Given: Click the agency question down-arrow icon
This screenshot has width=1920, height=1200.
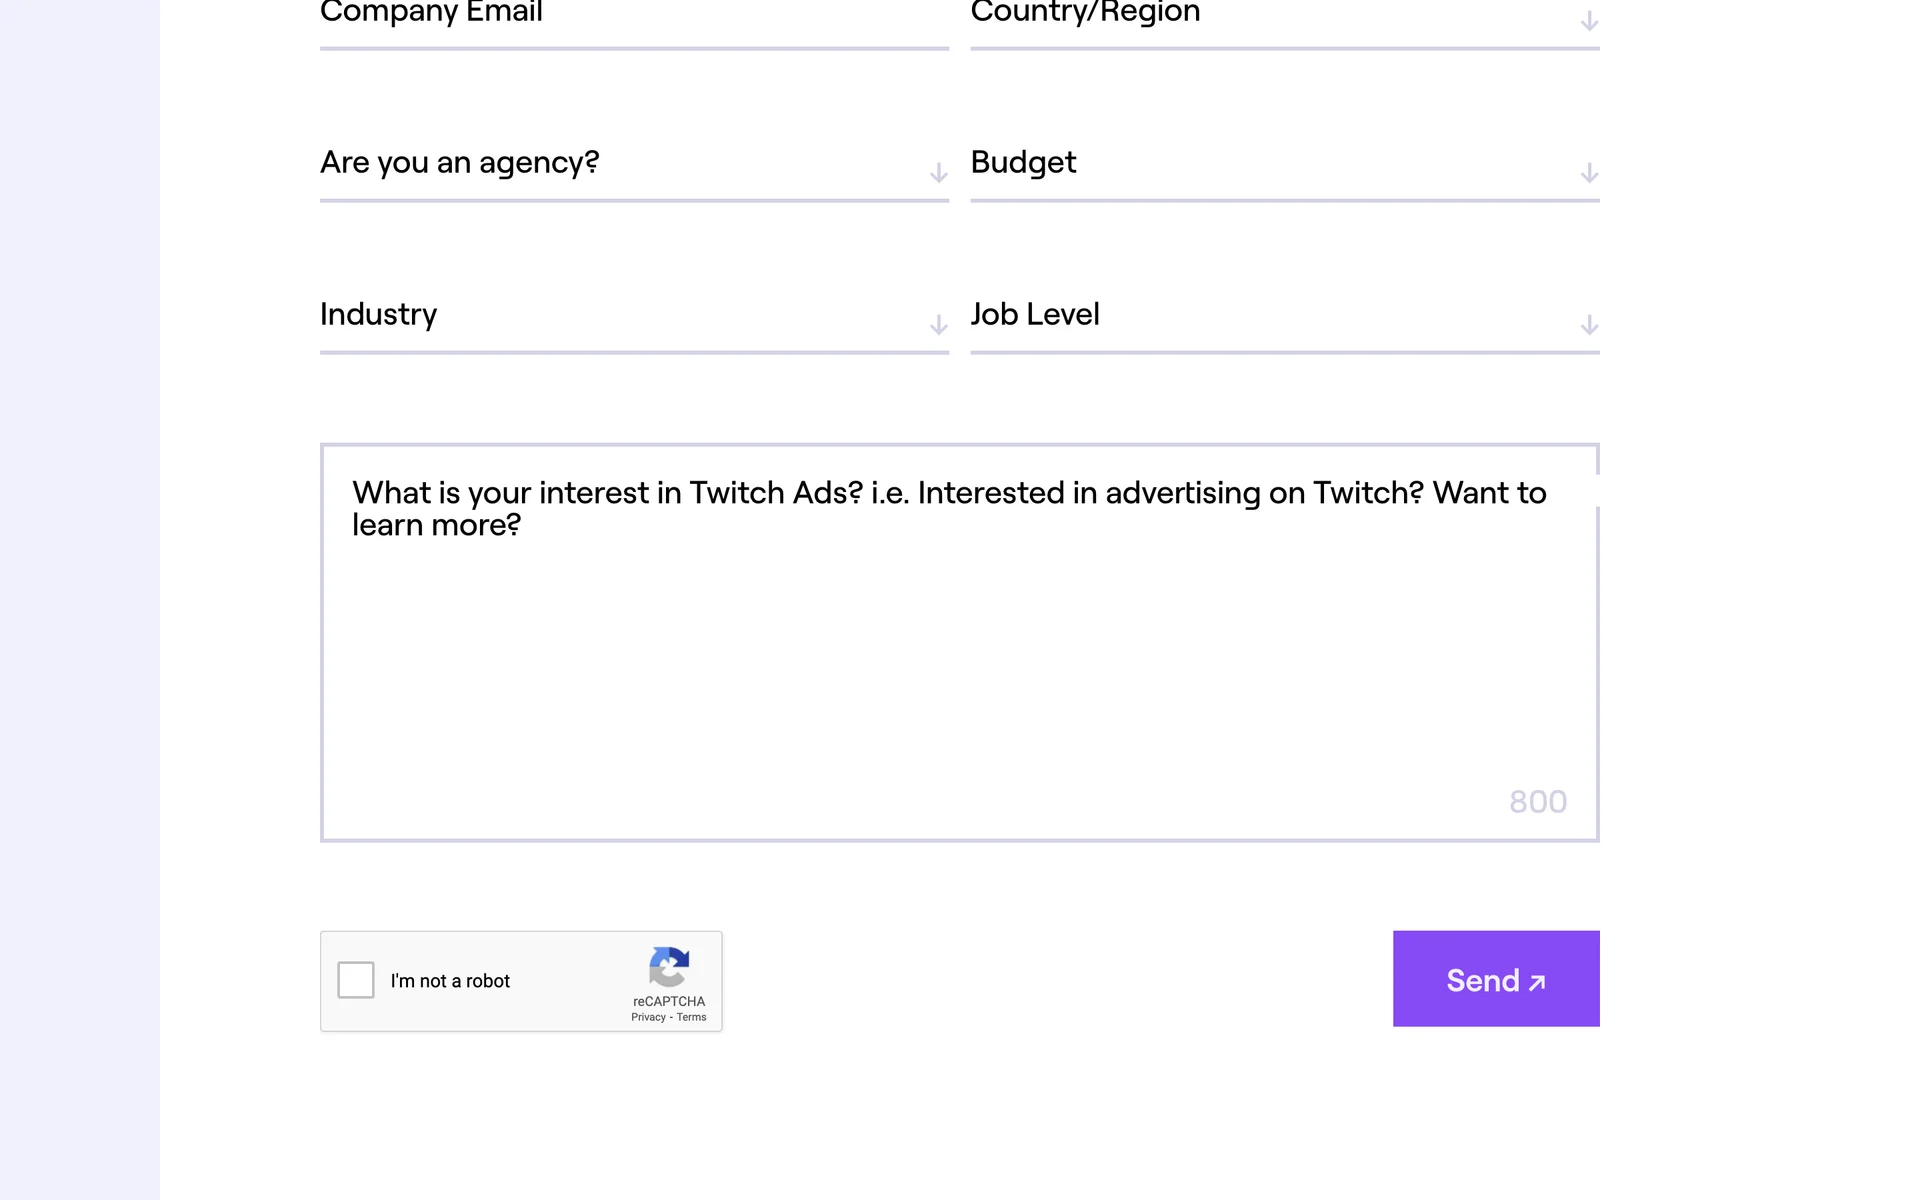Looking at the screenshot, I should click(x=938, y=173).
